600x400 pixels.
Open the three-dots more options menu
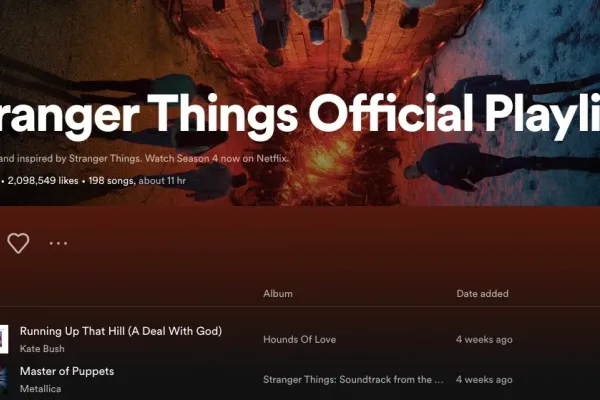[x=58, y=243]
